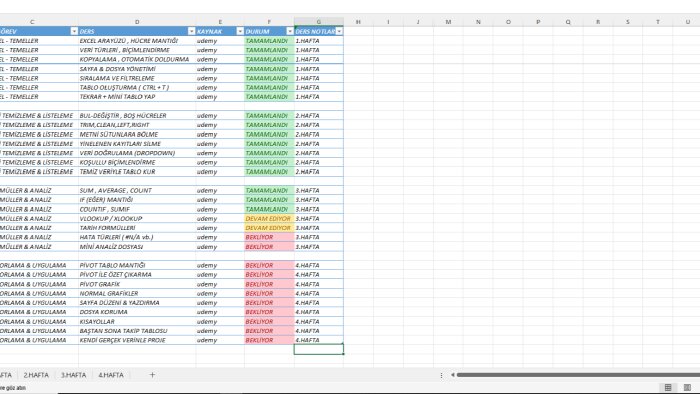Select cell 'KISAYOLLAR'
This screenshot has height=394, width=700.
click(x=137, y=322)
